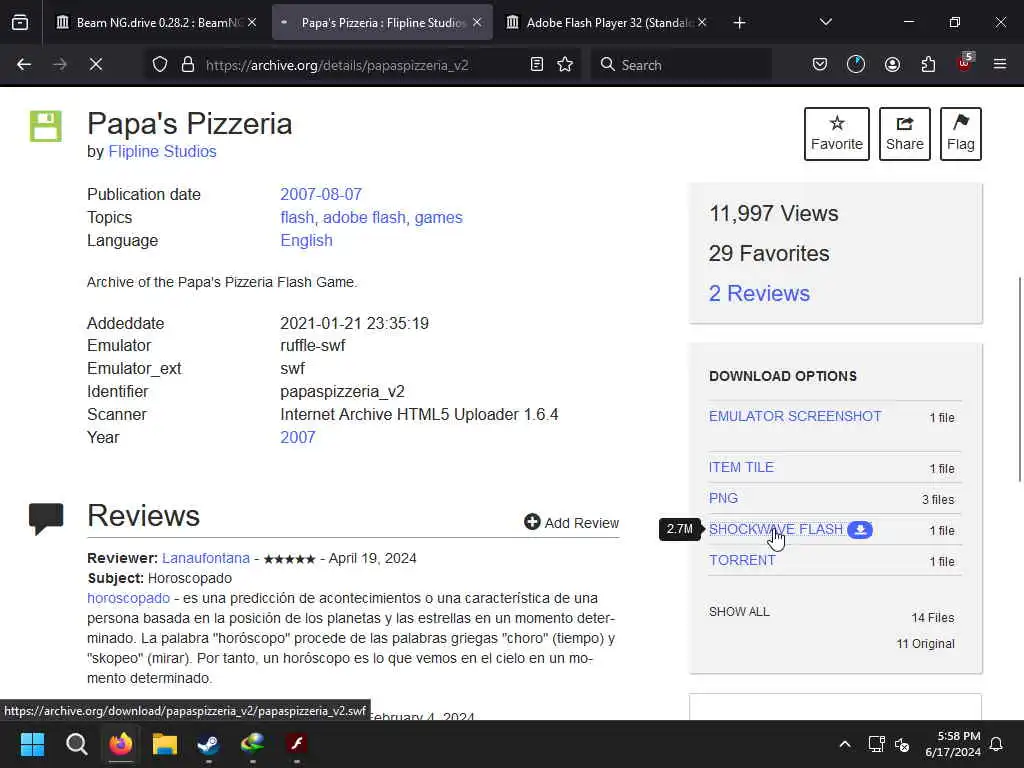This screenshot has height=768, width=1024.
Task: Click the blue download icon beside Shockwave Flash
Action: point(860,530)
